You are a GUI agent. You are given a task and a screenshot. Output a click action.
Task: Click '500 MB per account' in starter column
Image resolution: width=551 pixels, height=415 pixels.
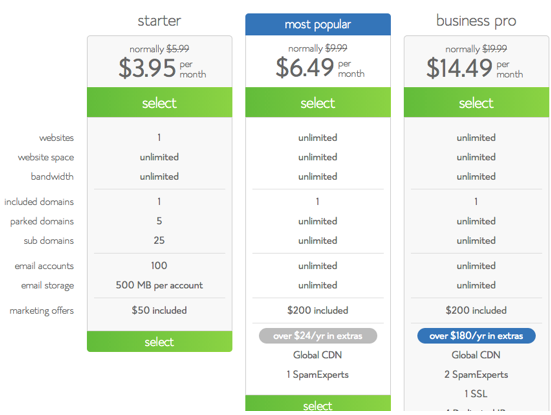tap(159, 285)
